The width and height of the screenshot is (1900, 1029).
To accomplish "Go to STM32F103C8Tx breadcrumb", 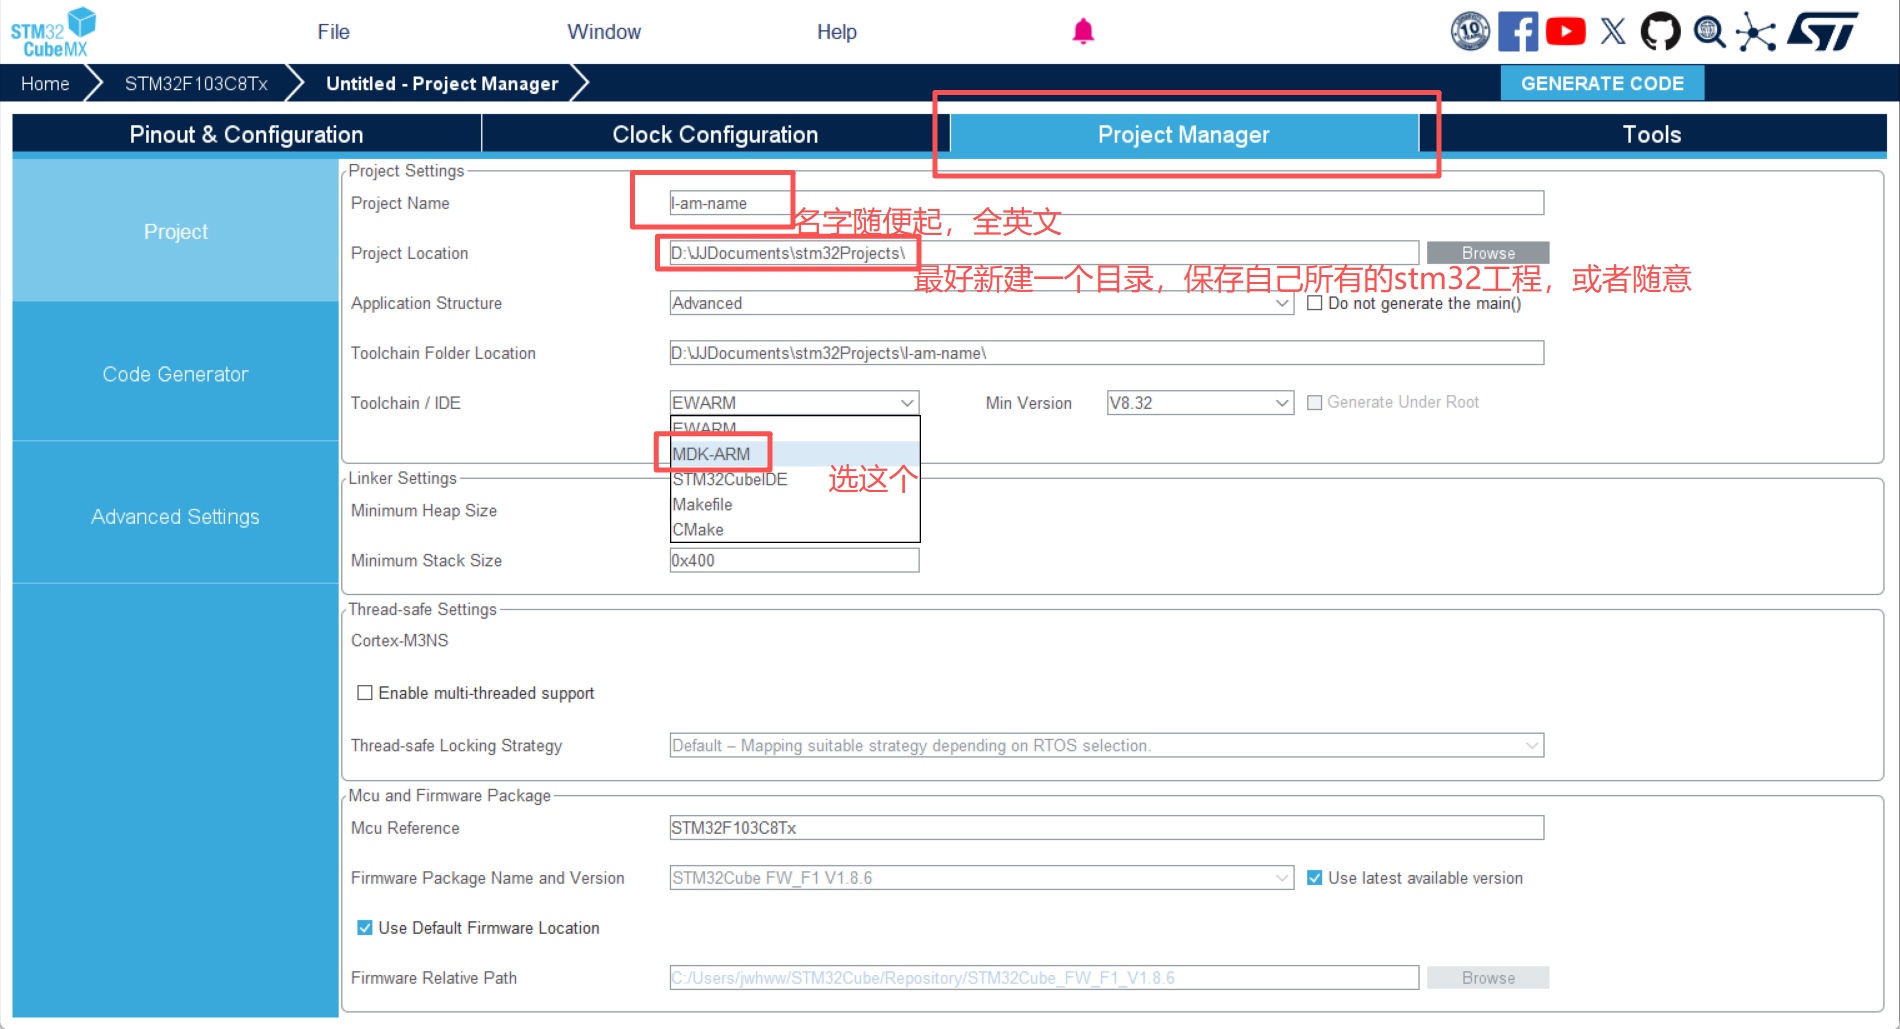I will point(196,84).
